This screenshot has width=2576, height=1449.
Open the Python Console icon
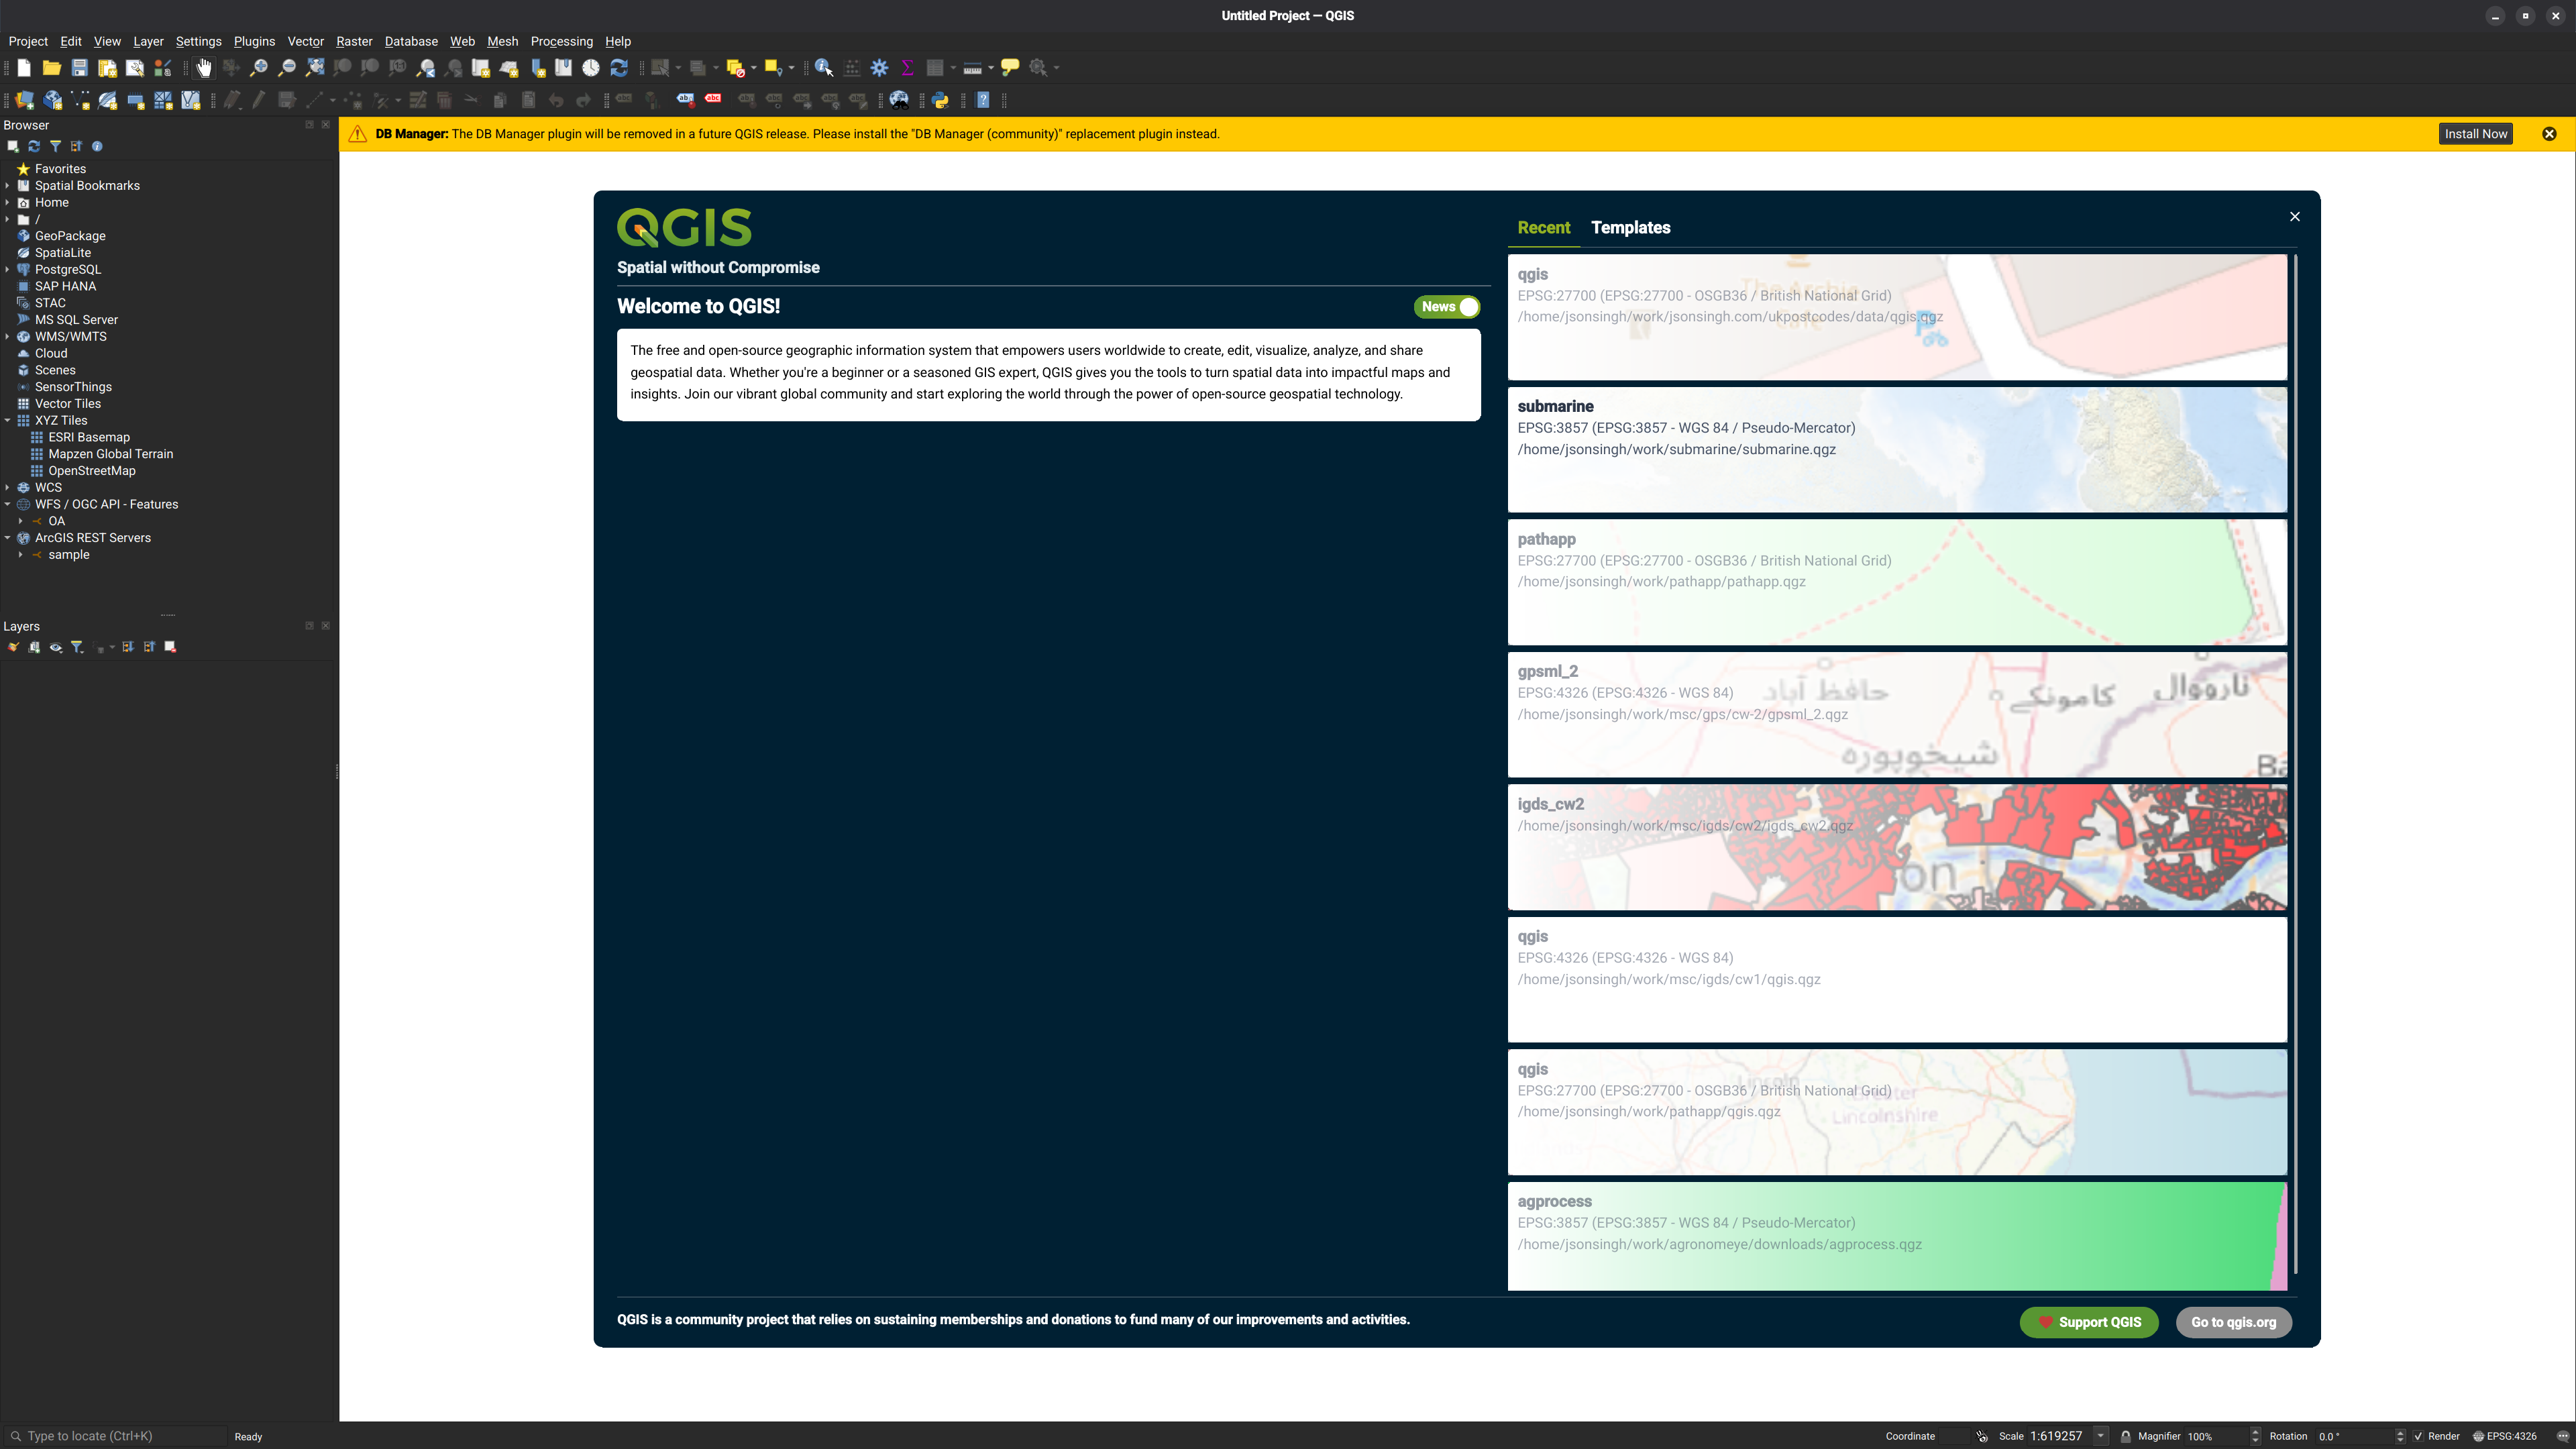(940, 100)
